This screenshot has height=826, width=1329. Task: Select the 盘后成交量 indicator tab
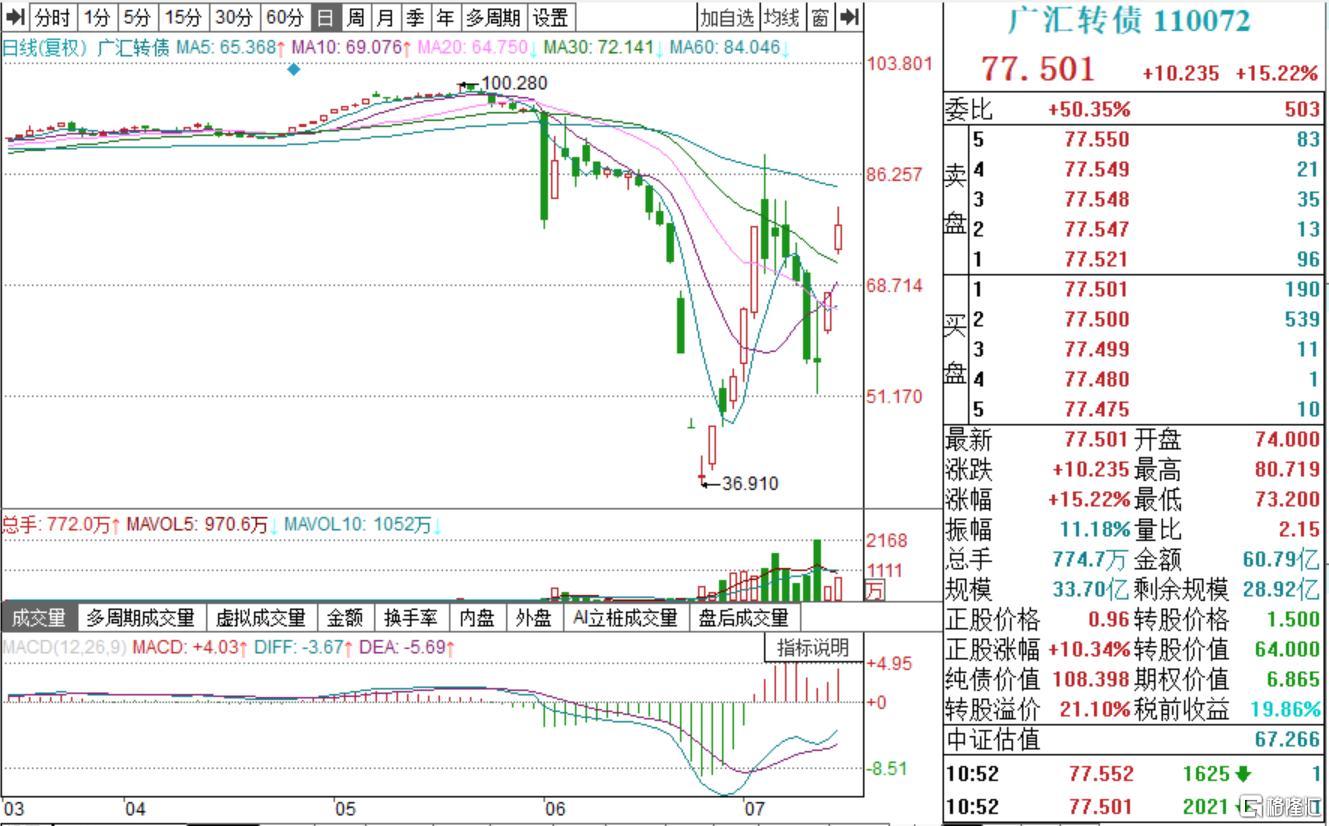[743, 618]
